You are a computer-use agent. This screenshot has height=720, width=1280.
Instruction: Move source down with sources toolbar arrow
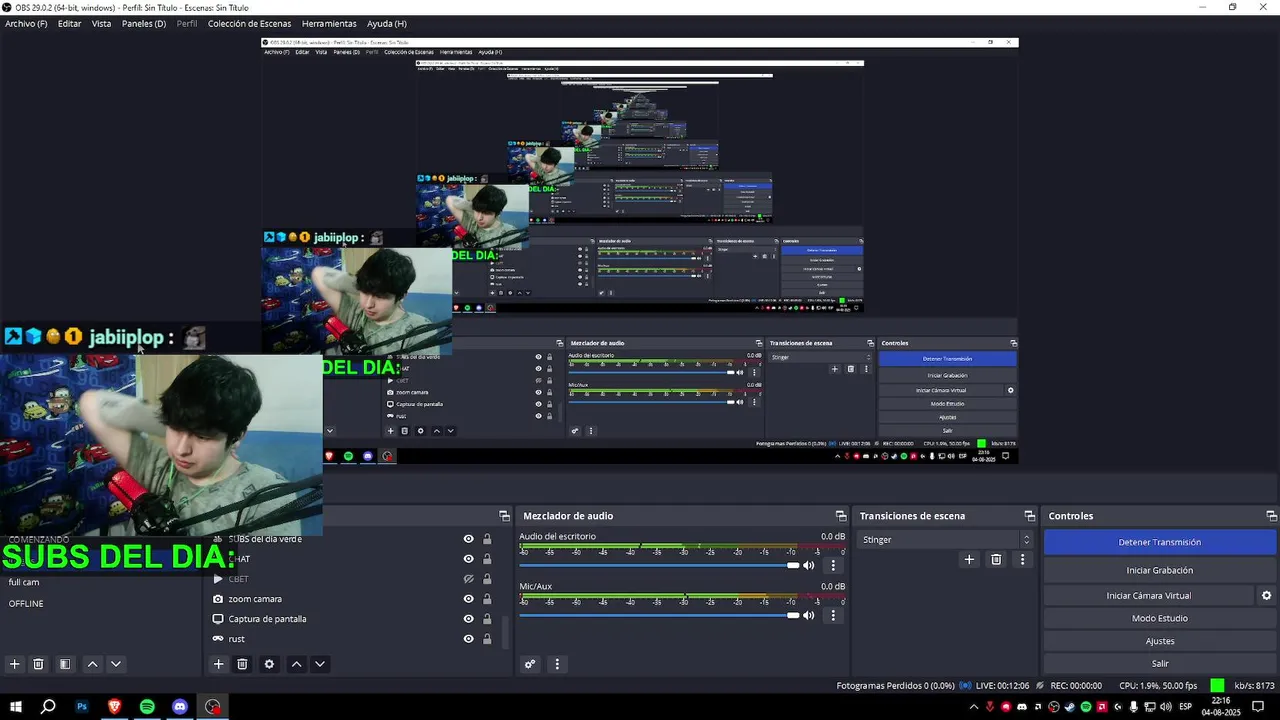(x=320, y=664)
